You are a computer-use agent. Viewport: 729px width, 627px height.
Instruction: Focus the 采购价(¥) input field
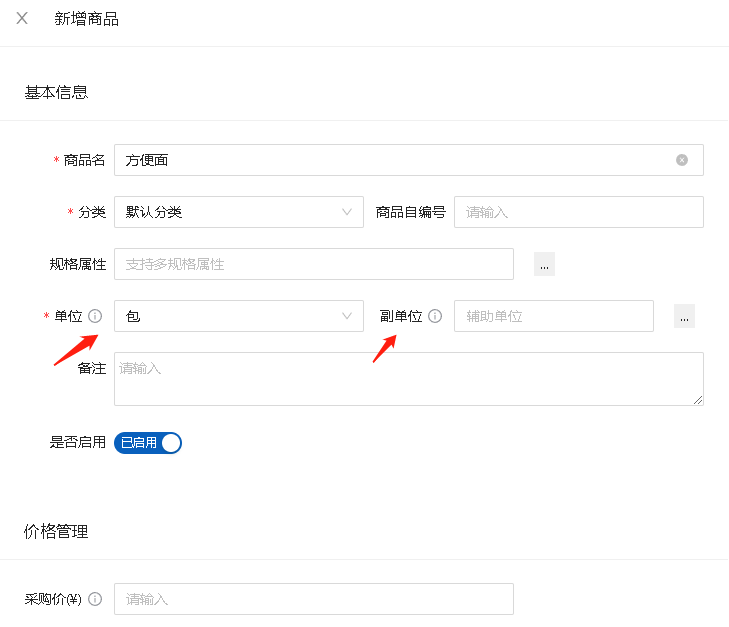click(x=314, y=599)
